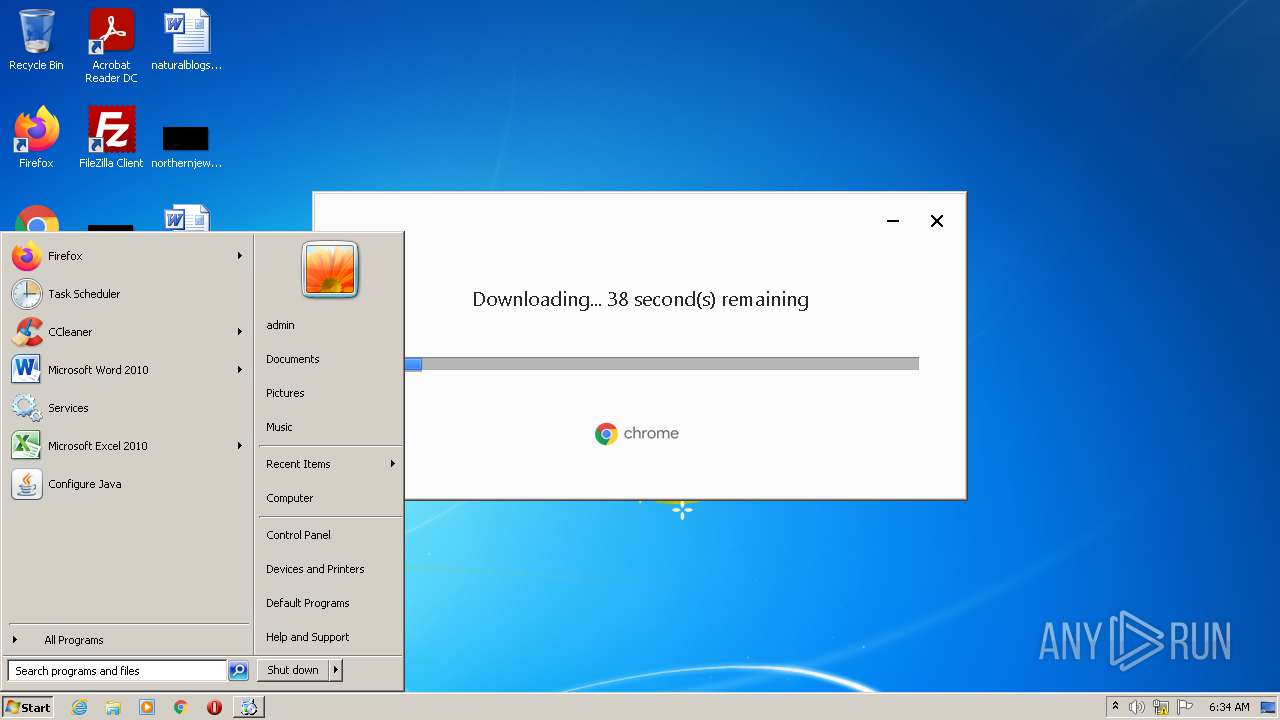Select Acrobat Reader DC desktop shortcut
The image size is (1280, 720).
pos(111,46)
